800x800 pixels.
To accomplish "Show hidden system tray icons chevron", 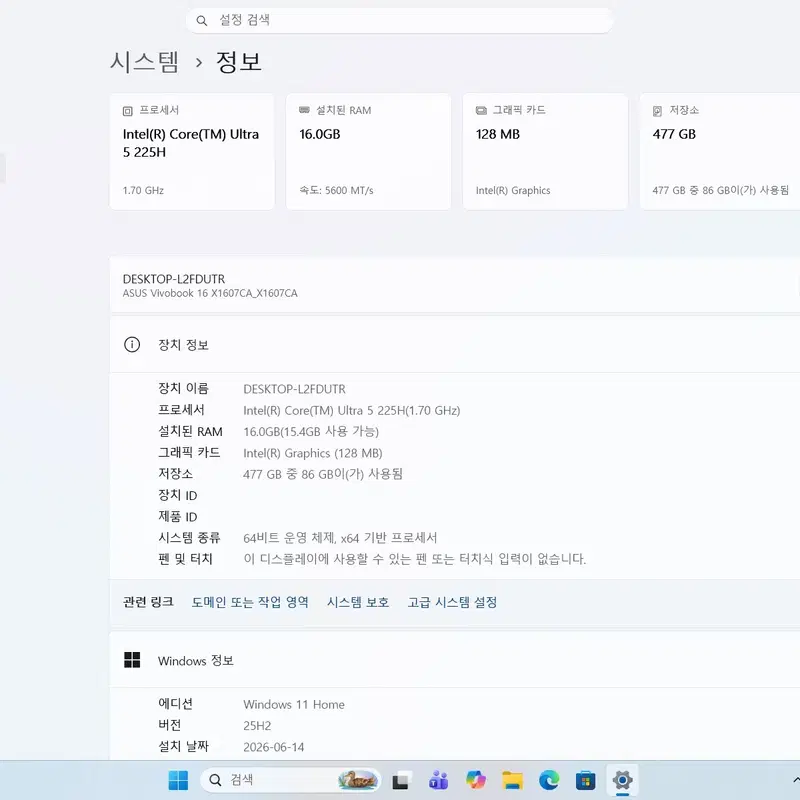I will click(x=796, y=780).
